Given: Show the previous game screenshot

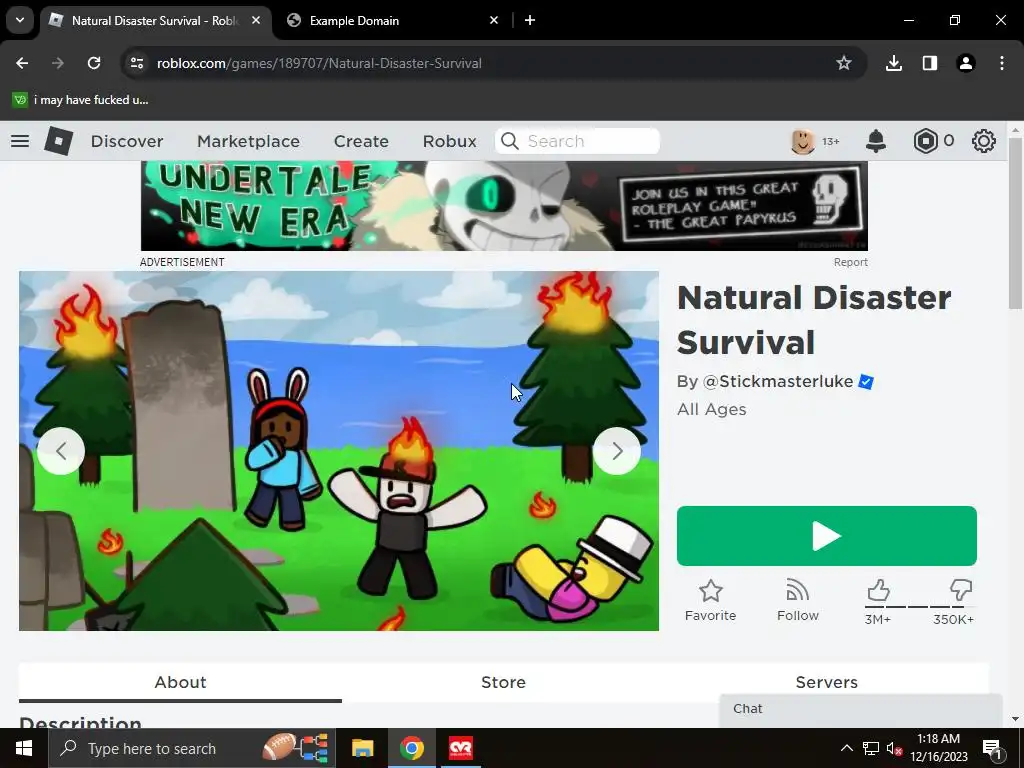Looking at the screenshot, I should click(x=61, y=451).
